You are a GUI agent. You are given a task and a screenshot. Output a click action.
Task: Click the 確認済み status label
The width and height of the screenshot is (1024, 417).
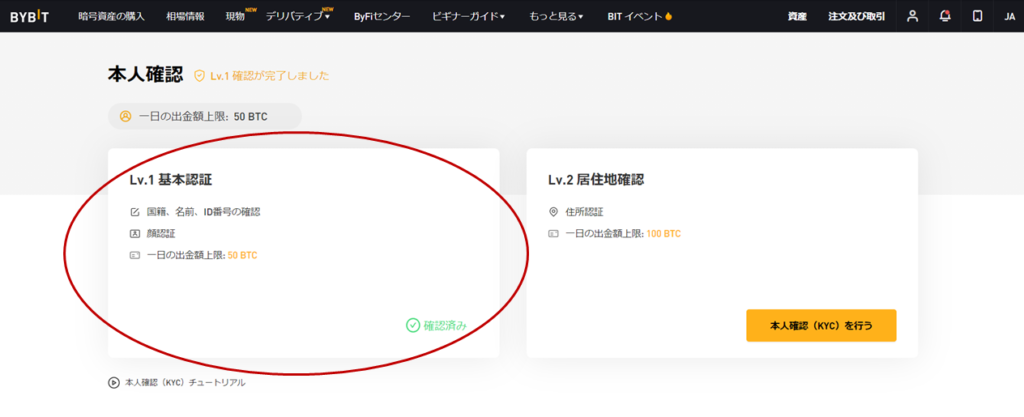coord(446,325)
